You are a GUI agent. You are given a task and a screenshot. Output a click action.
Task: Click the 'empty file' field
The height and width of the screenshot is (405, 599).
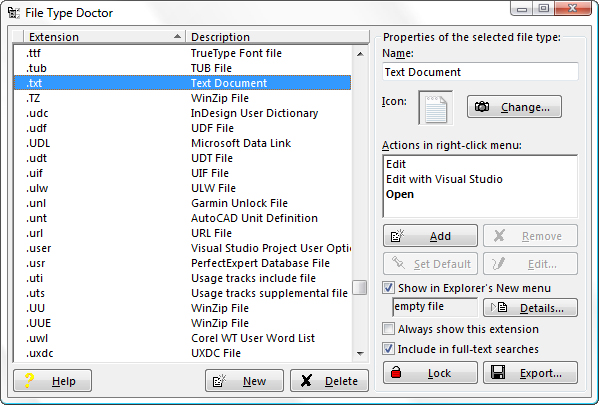(x=435, y=307)
